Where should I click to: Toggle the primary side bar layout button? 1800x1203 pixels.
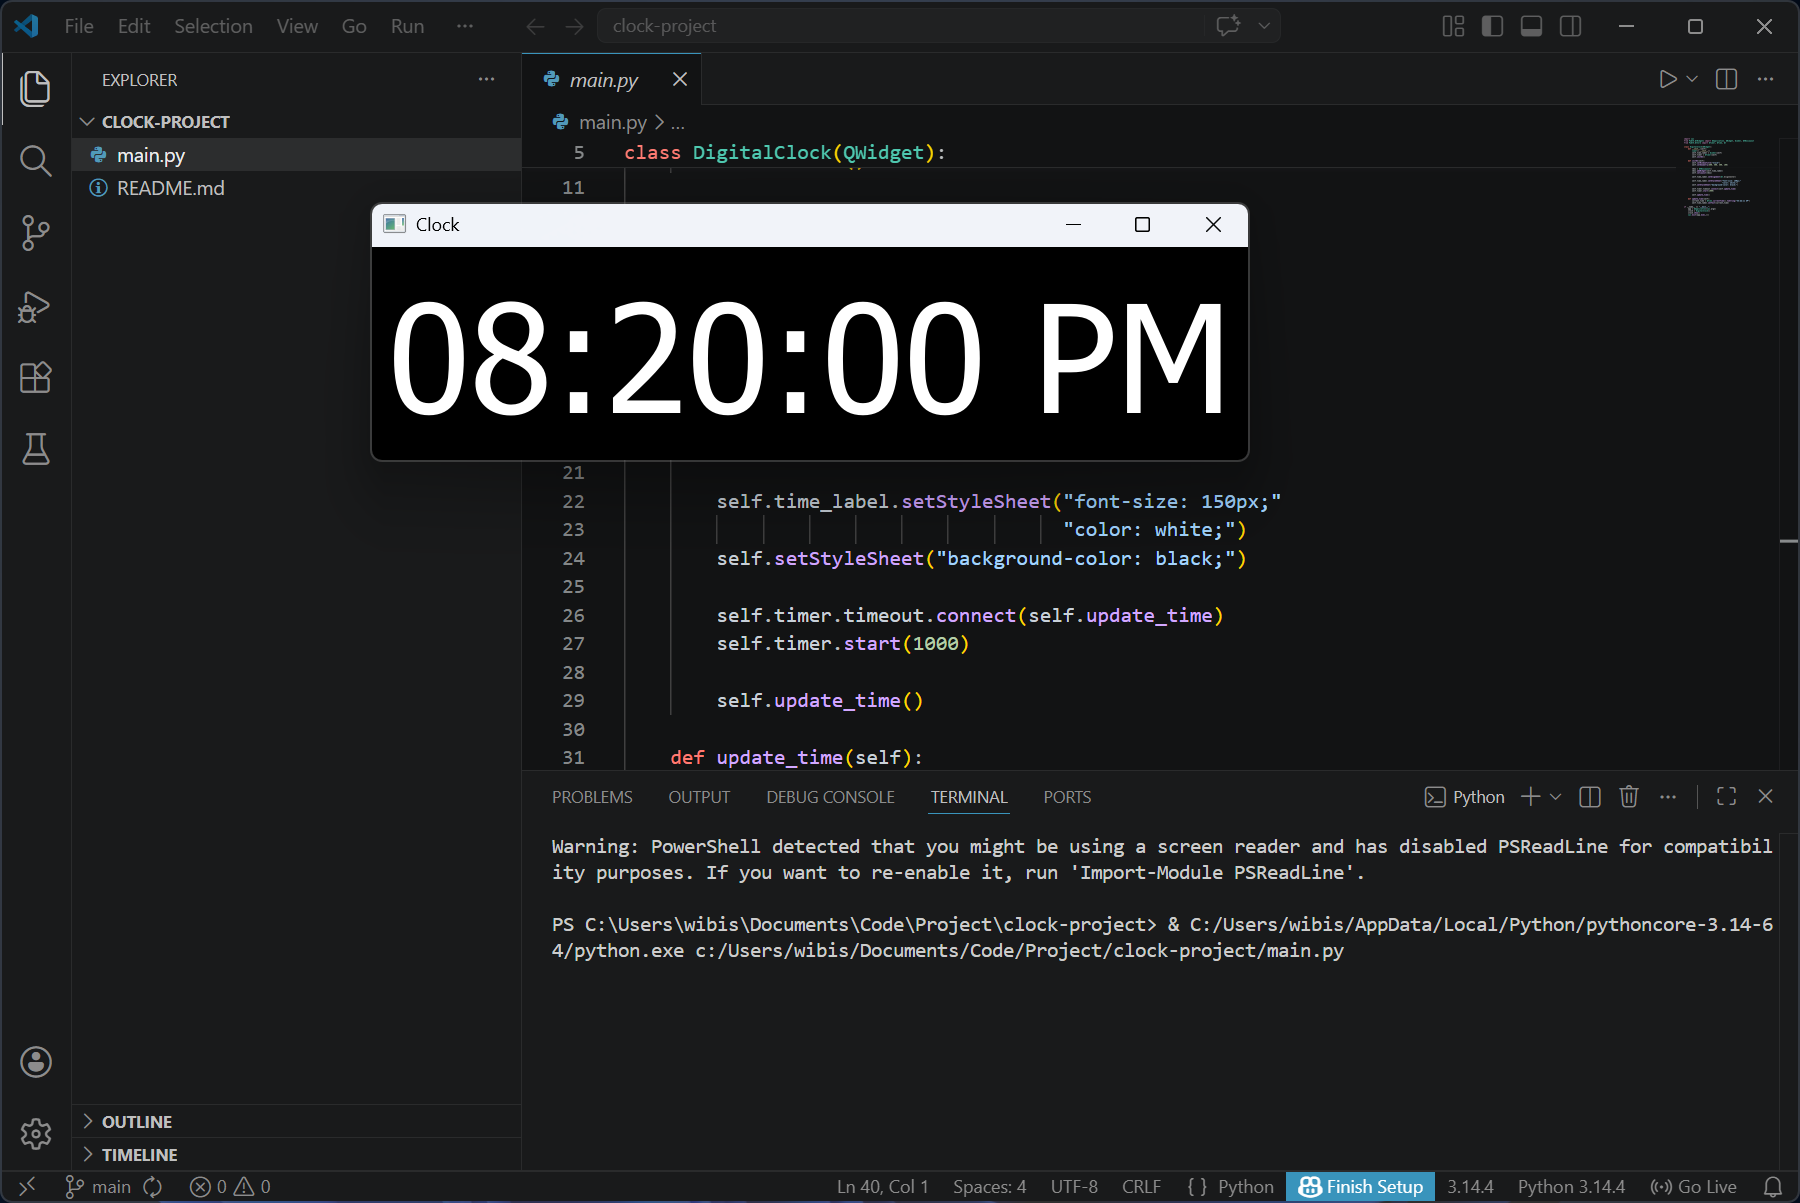[x=1492, y=26]
